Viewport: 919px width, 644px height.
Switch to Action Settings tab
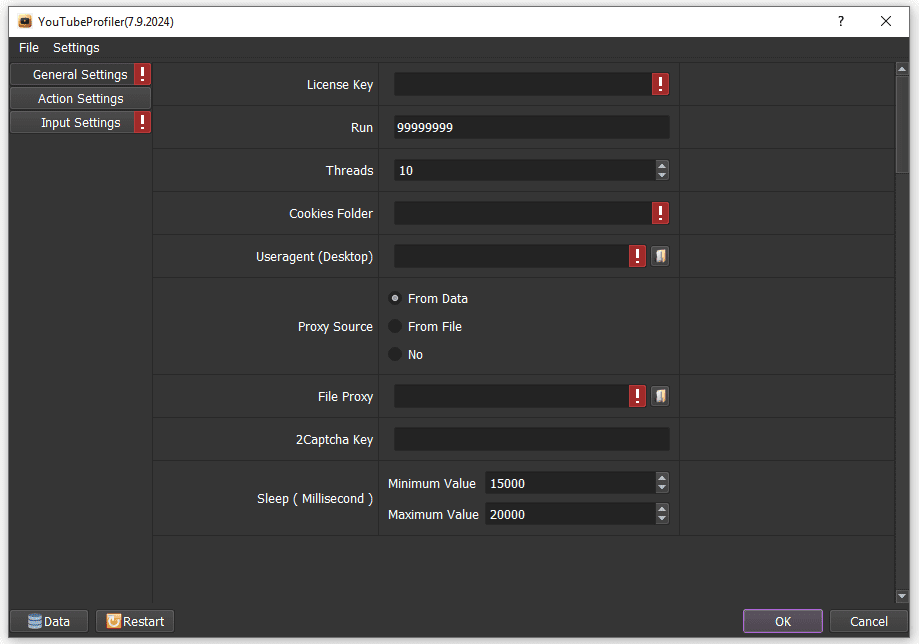[80, 98]
